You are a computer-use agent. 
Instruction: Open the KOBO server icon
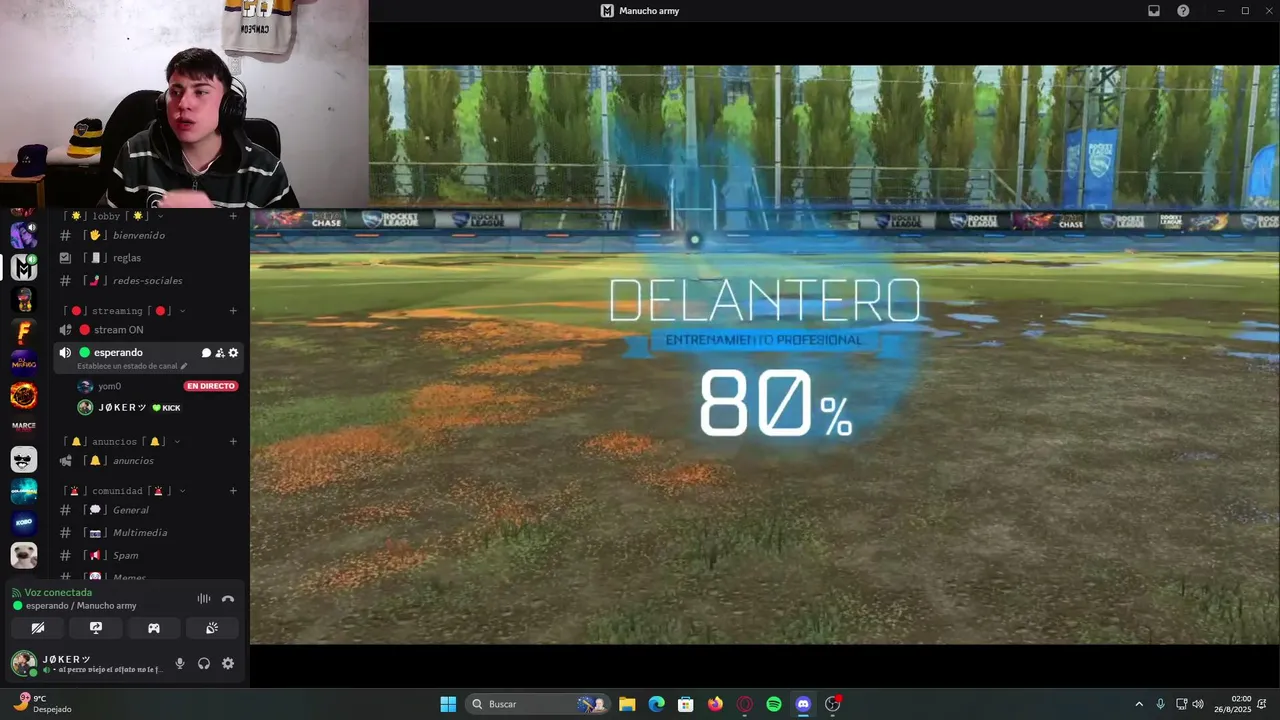click(x=24, y=523)
